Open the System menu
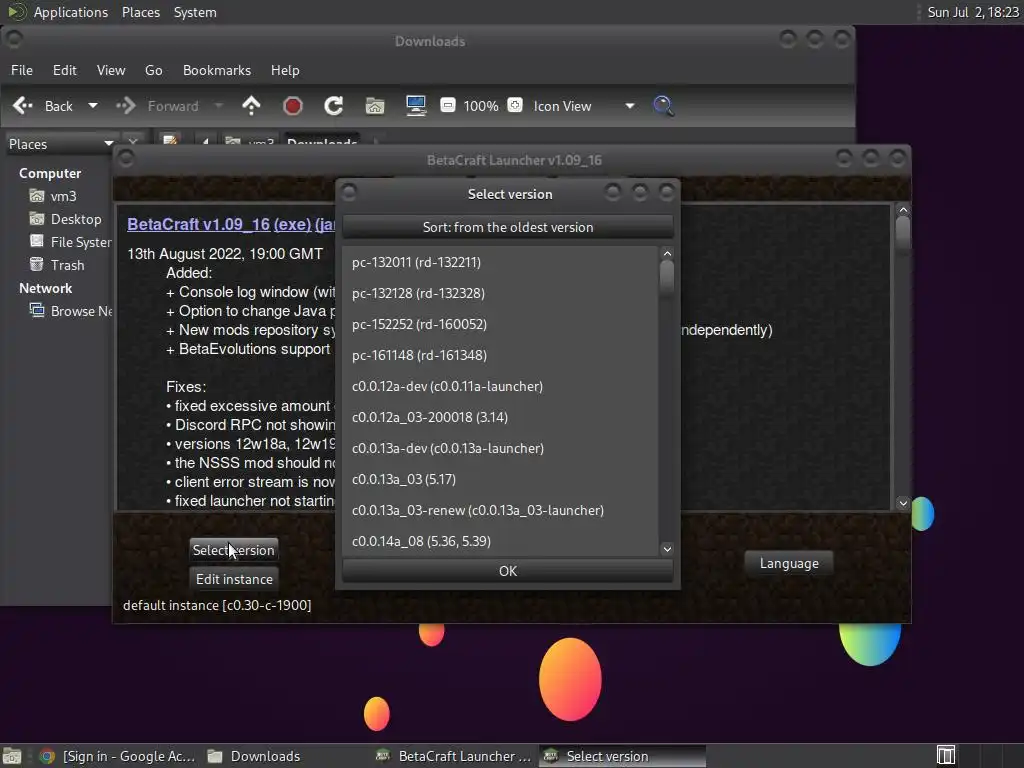The height and width of the screenshot is (768, 1024). tap(195, 12)
